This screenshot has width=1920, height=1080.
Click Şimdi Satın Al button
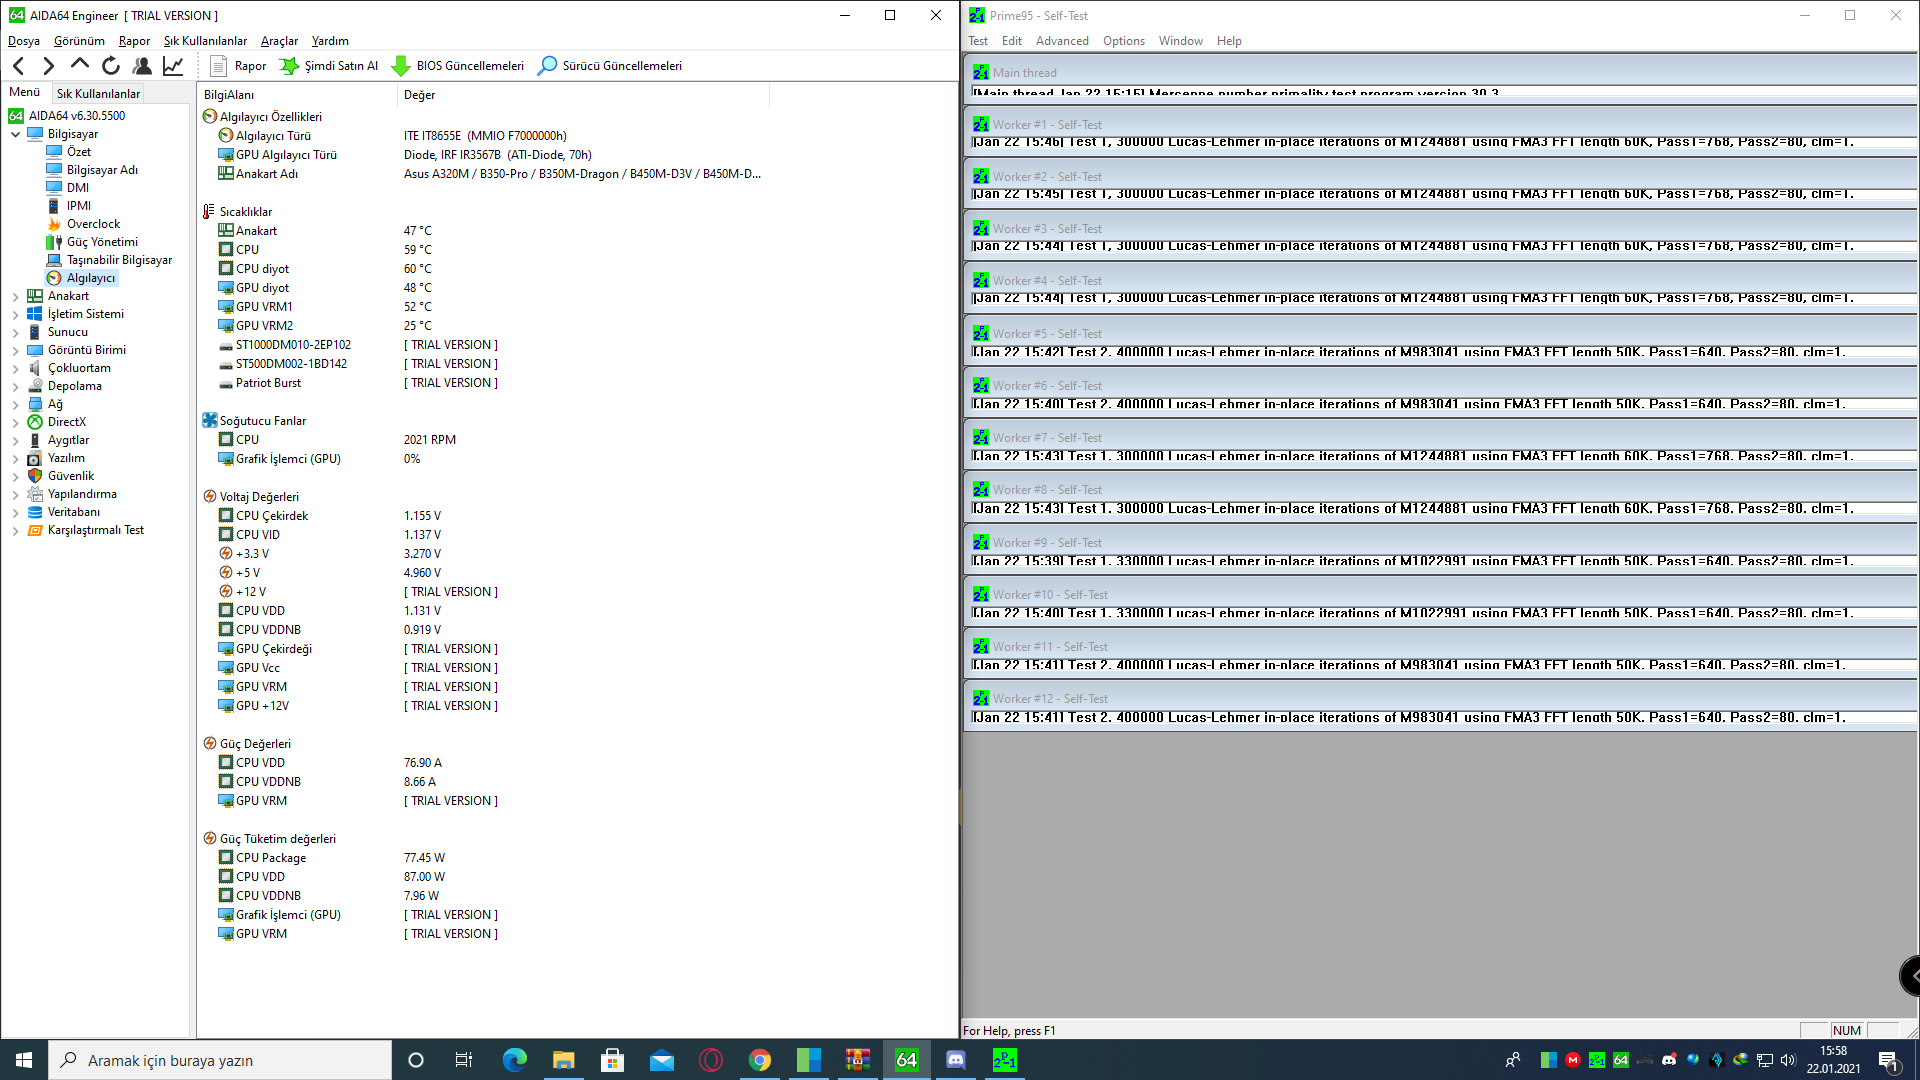pyautogui.click(x=329, y=66)
